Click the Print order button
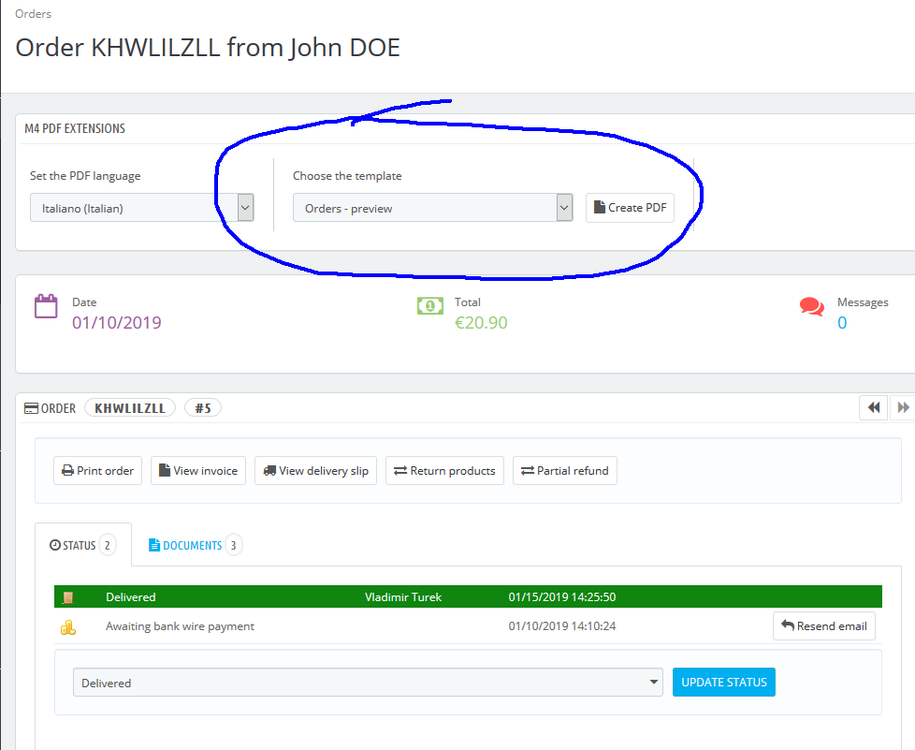The image size is (915, 750). (97, 470)
